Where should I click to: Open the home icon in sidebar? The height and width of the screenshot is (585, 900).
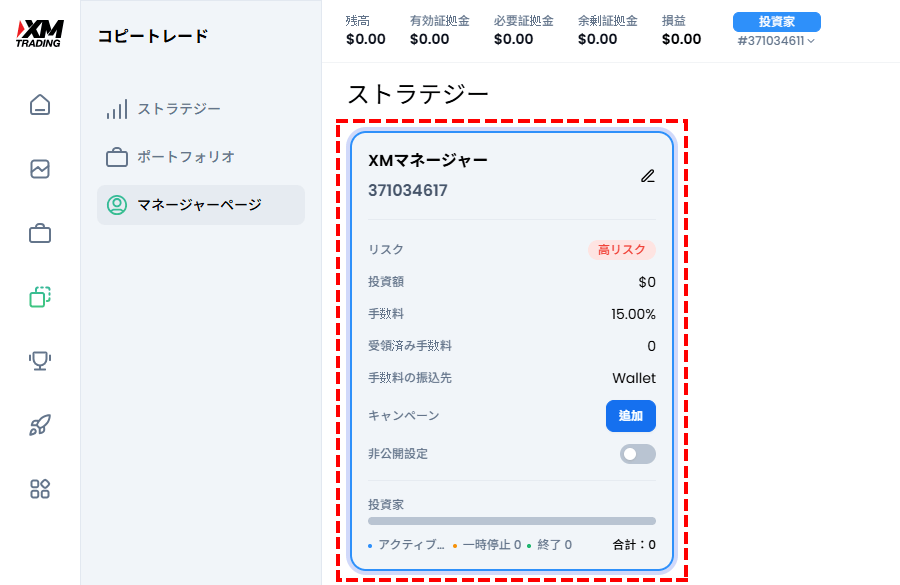tap(40, 105)
